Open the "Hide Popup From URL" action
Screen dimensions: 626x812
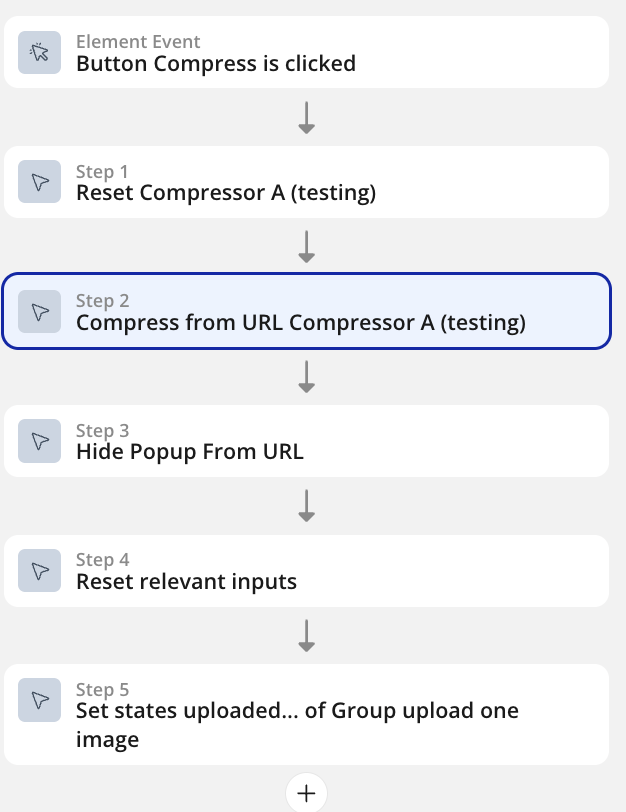point(190,452)
